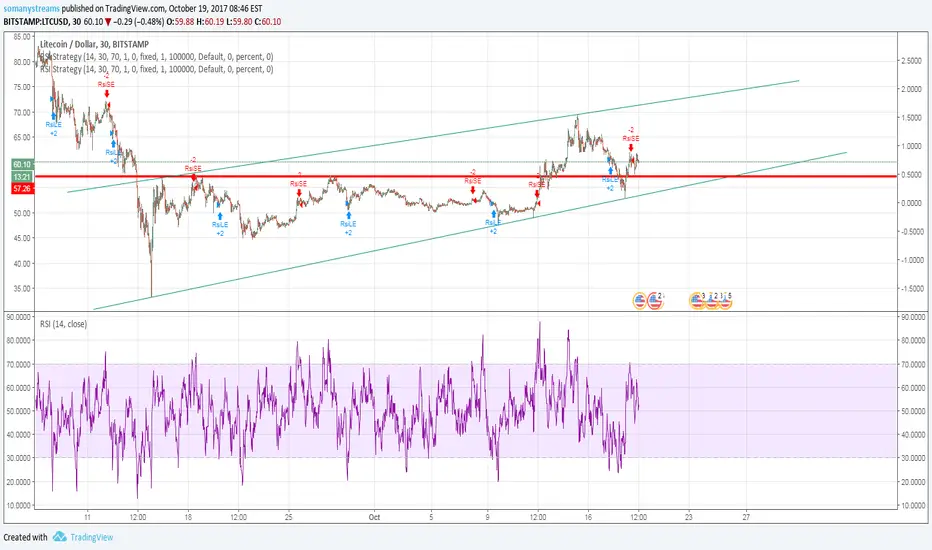Click the red down-triangle next to 60.10 in header
The width and height of the screenshot is (932, 550).
[108, 21]
